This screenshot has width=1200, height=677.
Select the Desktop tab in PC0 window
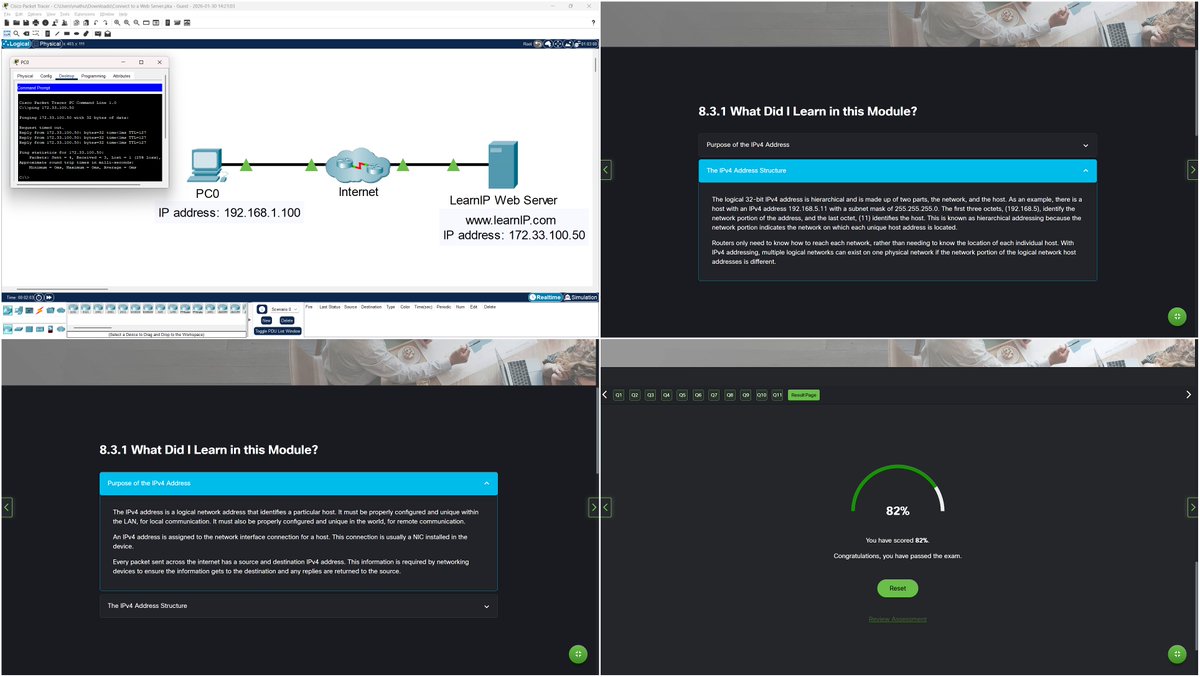pos(66,76)
